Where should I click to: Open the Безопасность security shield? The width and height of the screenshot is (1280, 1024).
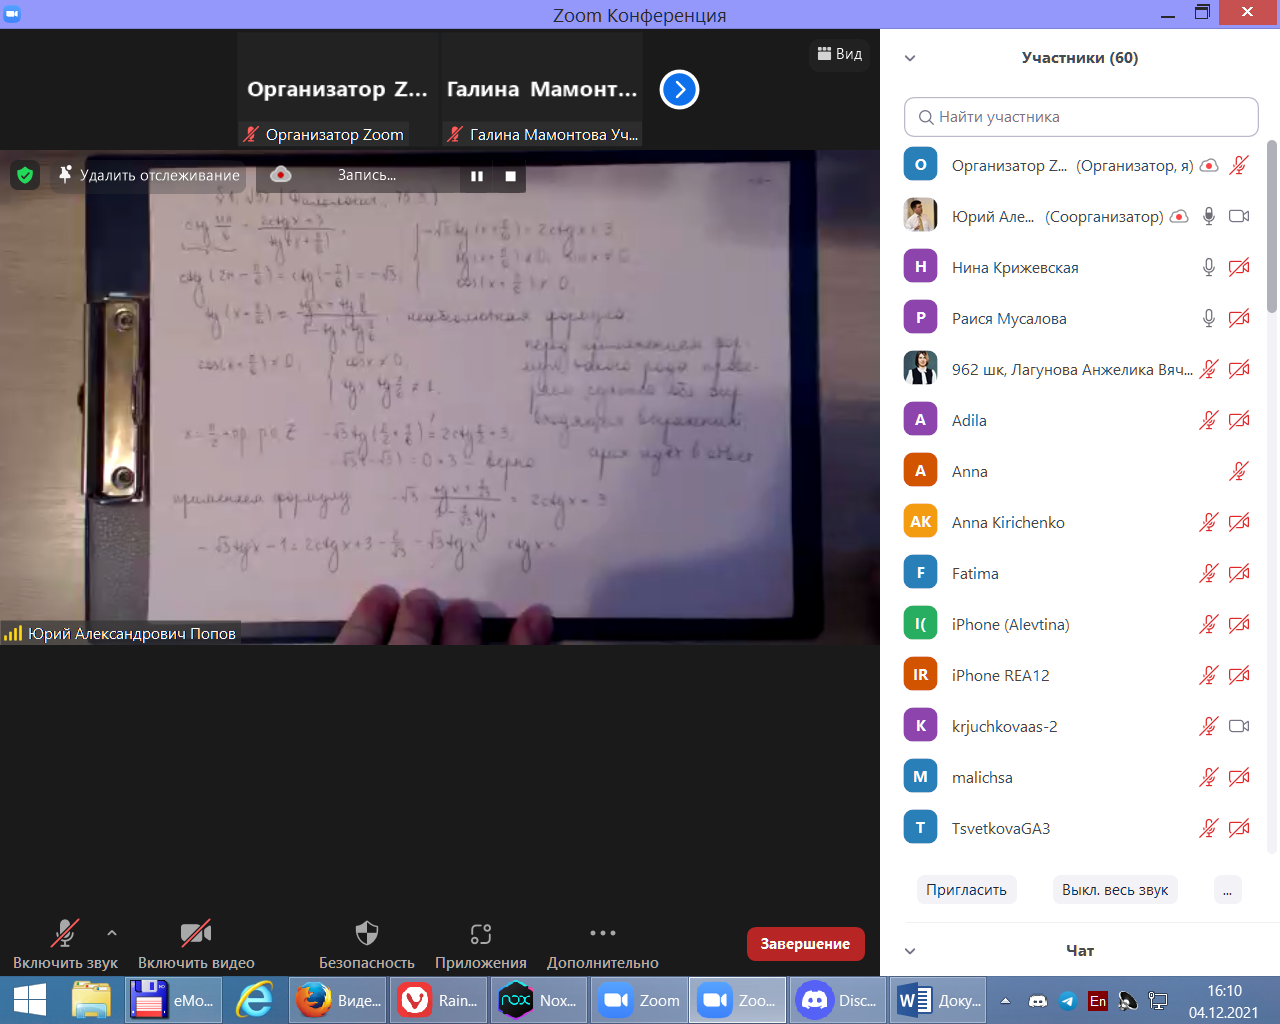coord(367,945)
